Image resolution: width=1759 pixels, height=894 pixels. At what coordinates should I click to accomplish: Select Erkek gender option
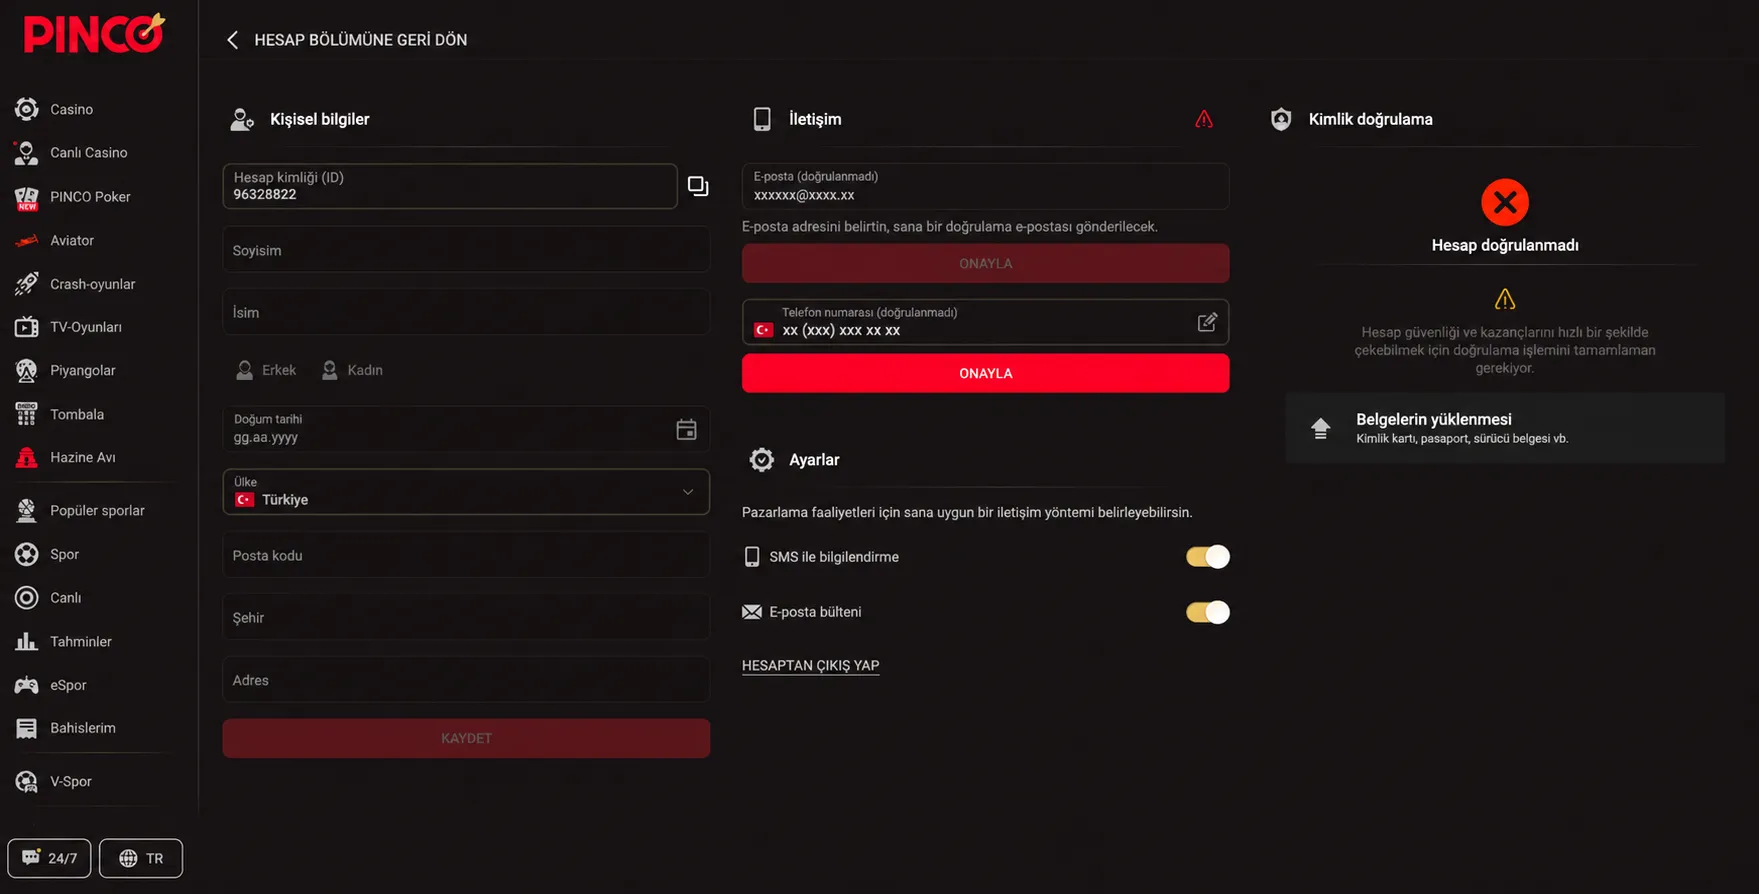point(266,370)
